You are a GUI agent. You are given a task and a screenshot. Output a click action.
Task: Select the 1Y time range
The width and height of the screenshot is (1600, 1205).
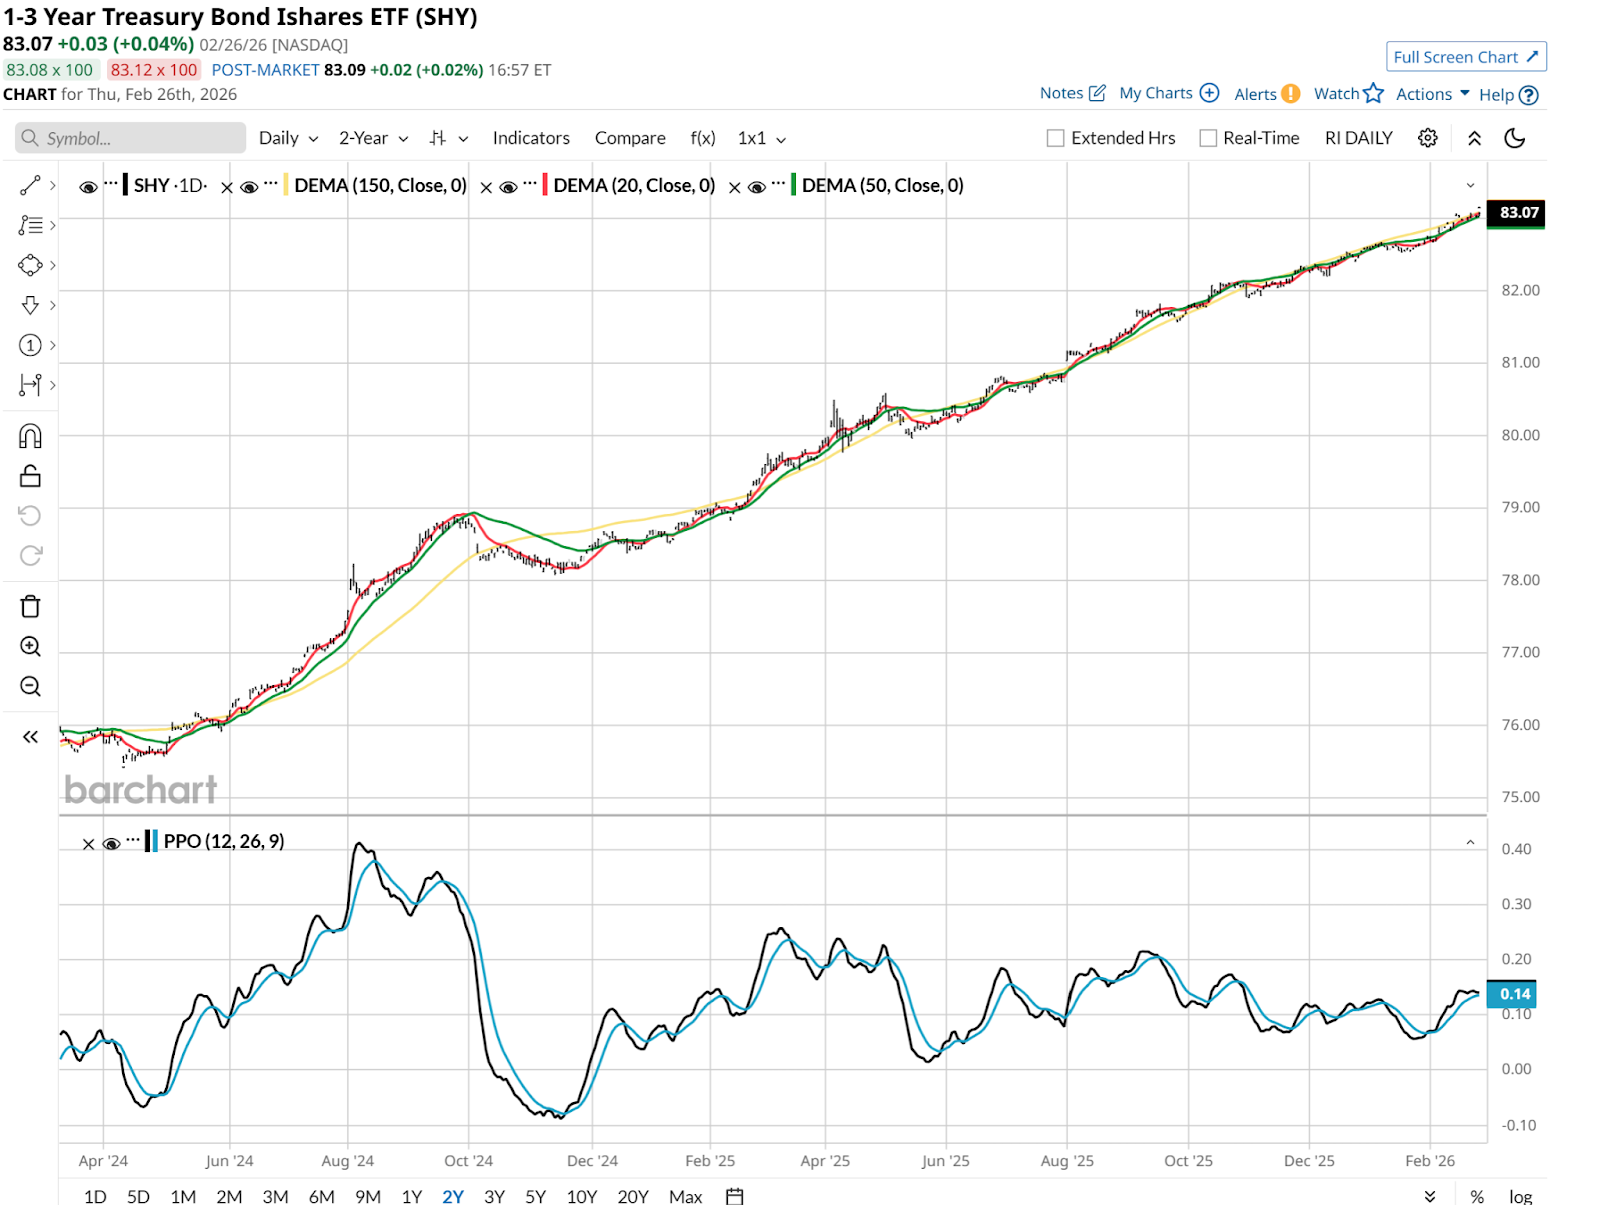pyautogui.click(x=411, y=1196)
